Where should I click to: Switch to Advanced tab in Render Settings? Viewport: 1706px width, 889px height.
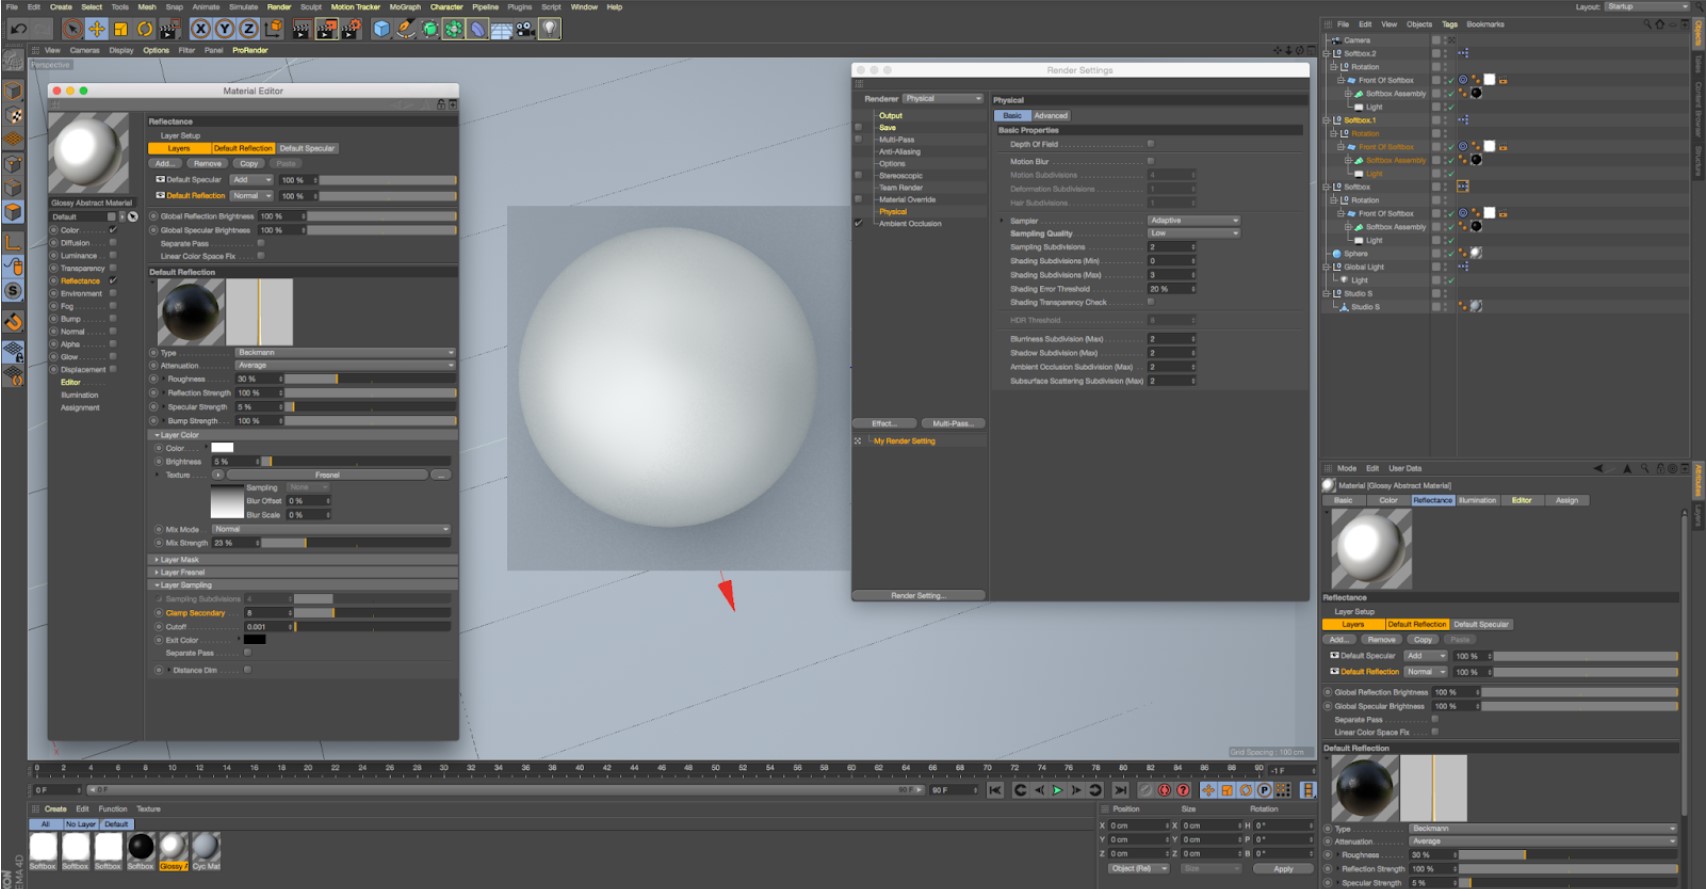pyautogui.click(x=1051, y=115)
